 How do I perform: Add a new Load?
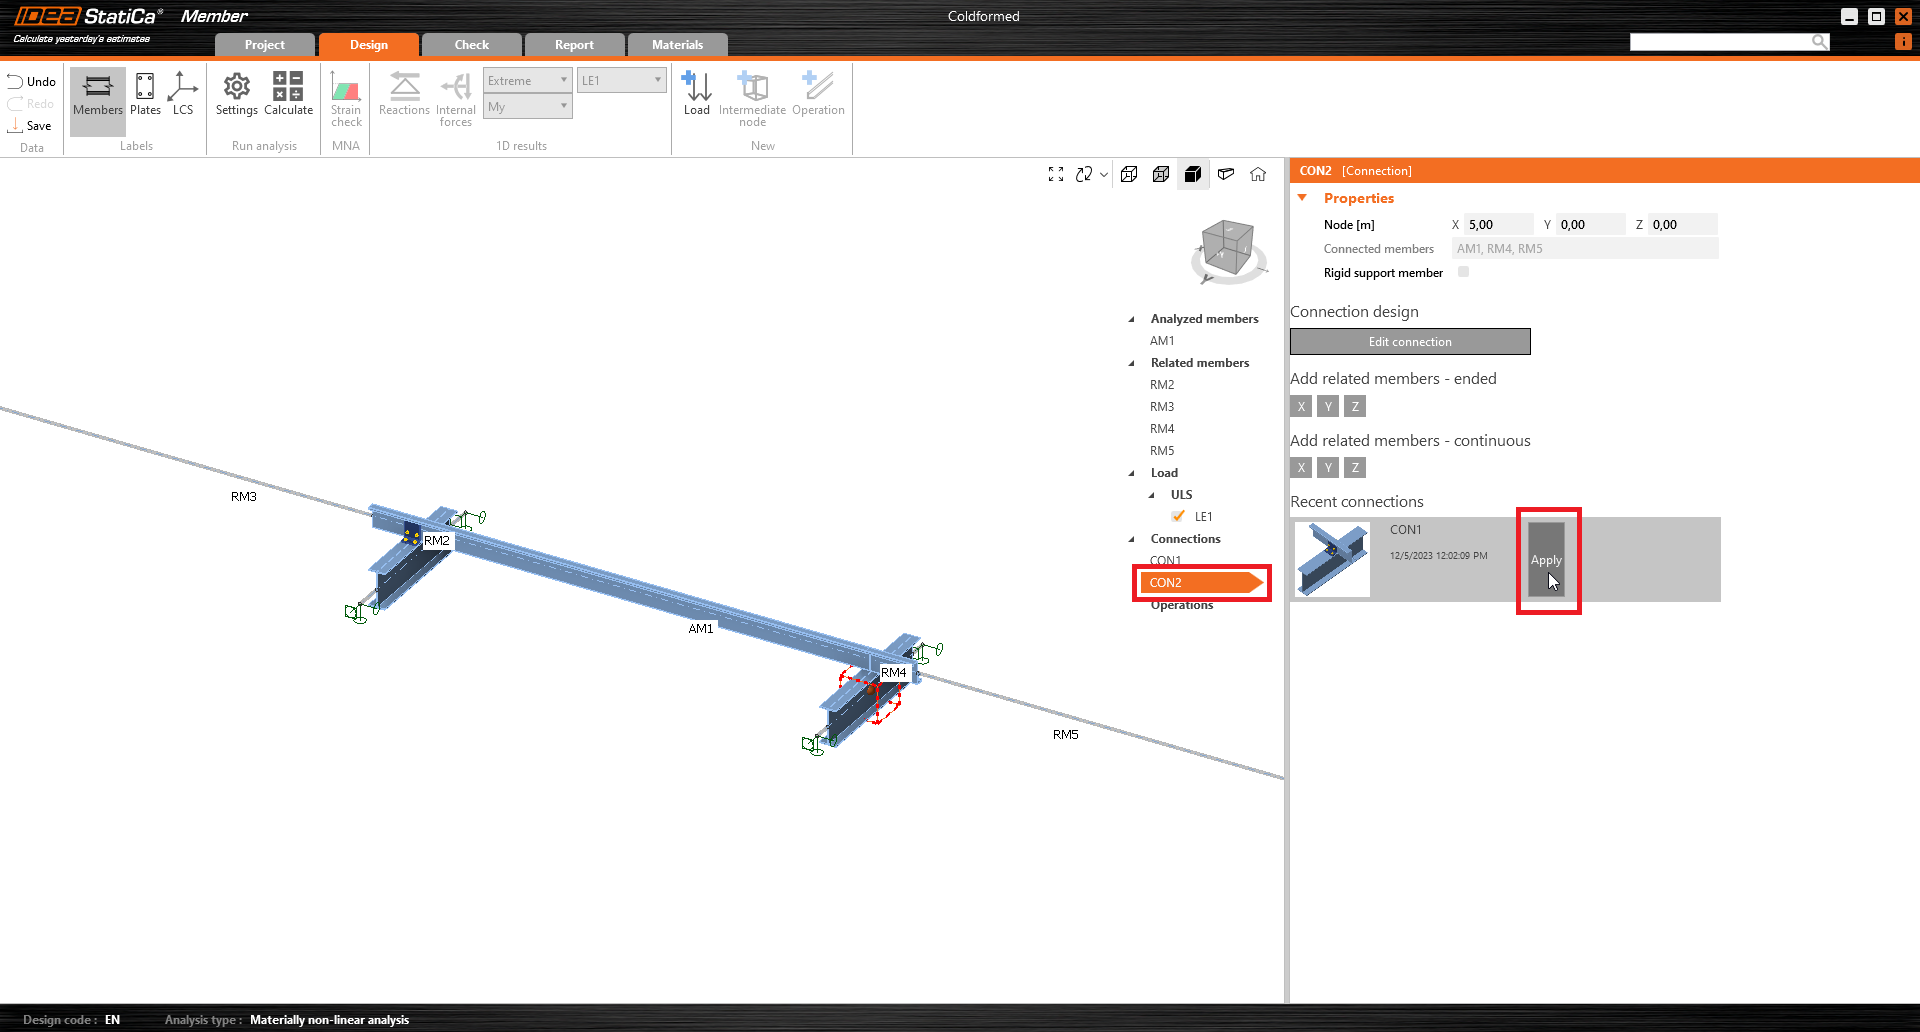[x=697, y=96]
